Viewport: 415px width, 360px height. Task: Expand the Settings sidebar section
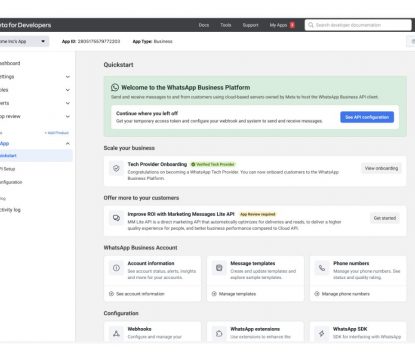[68, 77]
